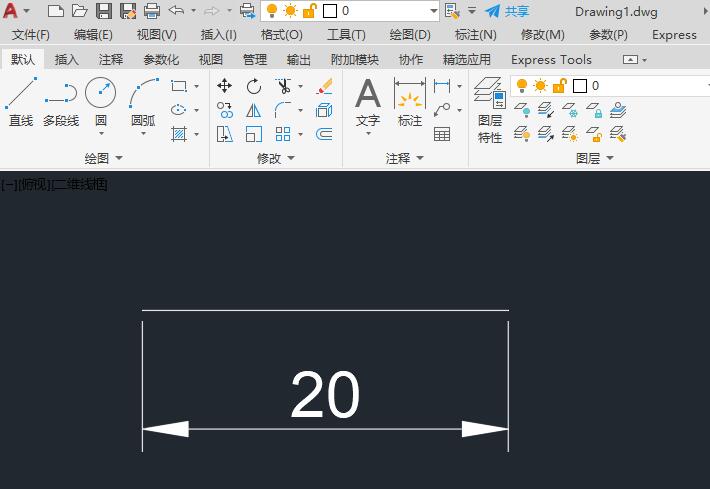Open a file from quick access toolbar
Viewport: 710px width, 489px height.
pyautogui.click(x=80, y=10)
